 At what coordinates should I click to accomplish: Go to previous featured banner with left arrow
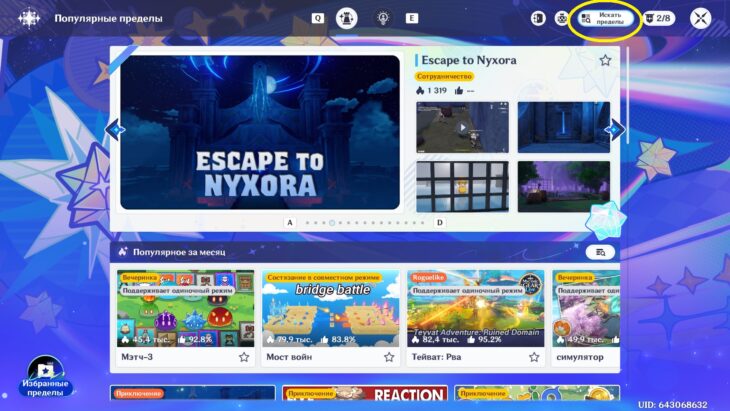(x=115, y=129)
